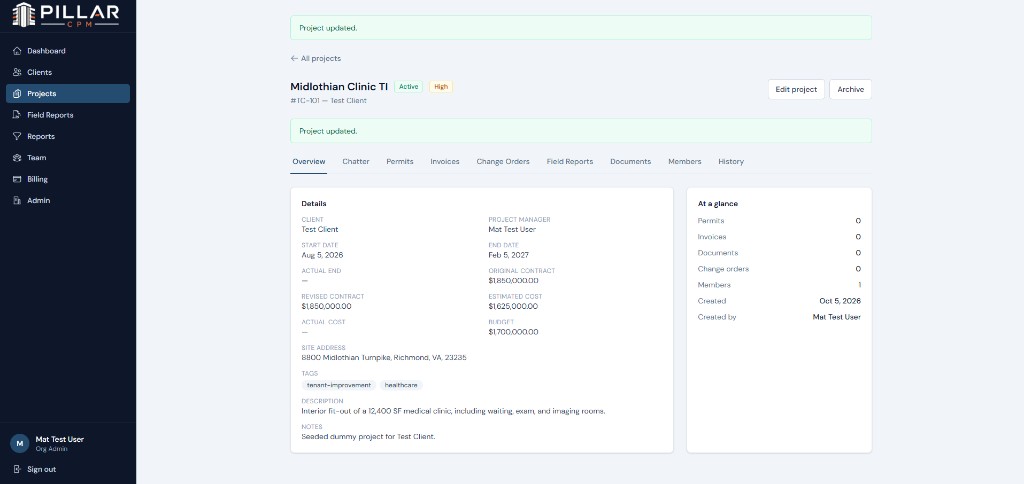Click the healthcare tag
The height and width of the screenshot is (484, 1024).
tap(401, 385)
